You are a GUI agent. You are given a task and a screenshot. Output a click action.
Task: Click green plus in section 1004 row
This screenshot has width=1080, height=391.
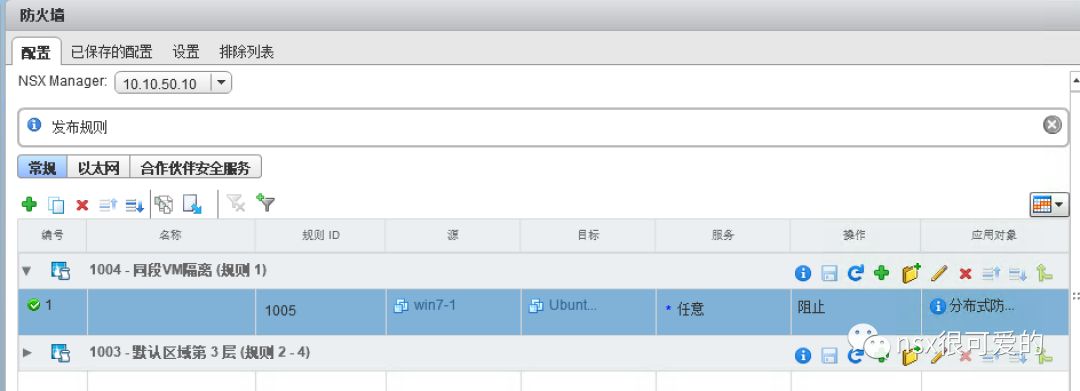[882, 273]
